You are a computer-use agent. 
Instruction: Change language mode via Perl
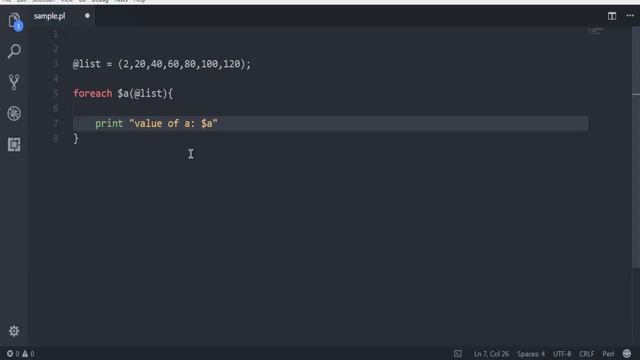[x=608, y=354]
